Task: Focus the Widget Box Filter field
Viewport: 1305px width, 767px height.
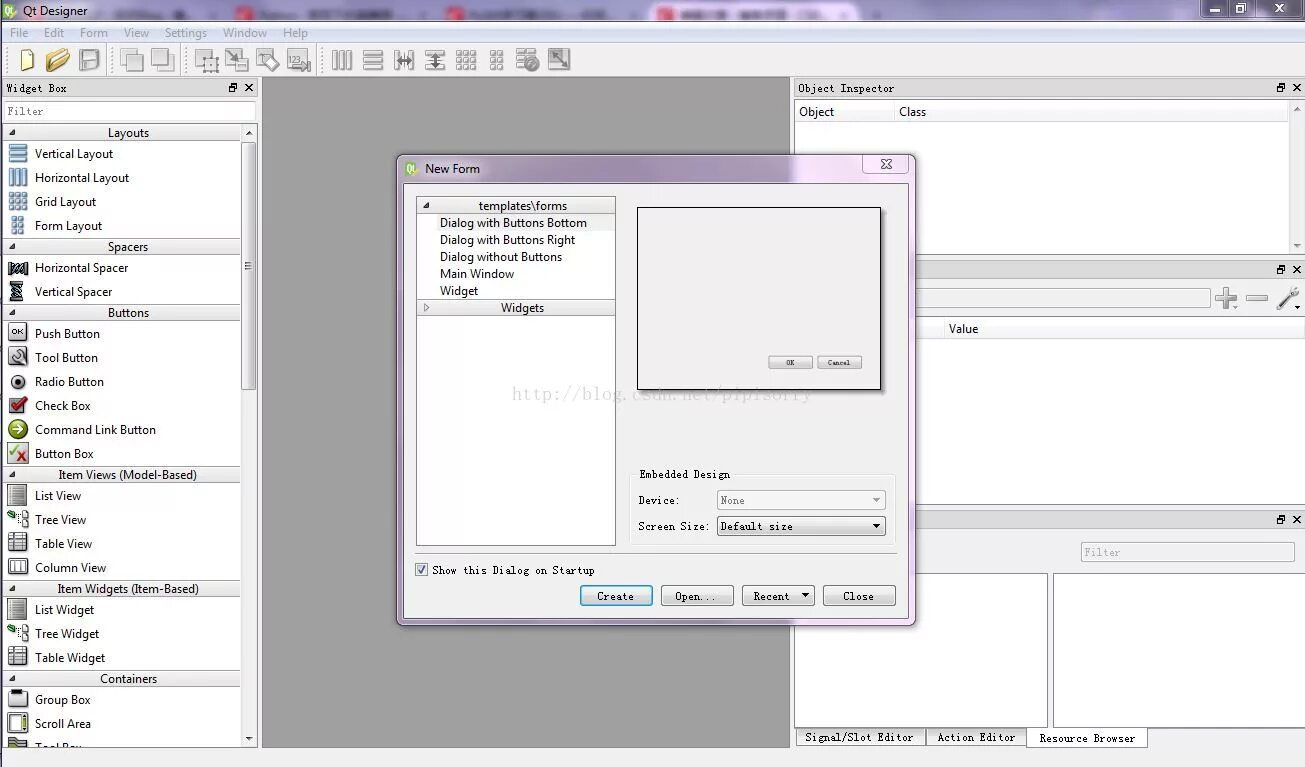Action: click(129, 111)
